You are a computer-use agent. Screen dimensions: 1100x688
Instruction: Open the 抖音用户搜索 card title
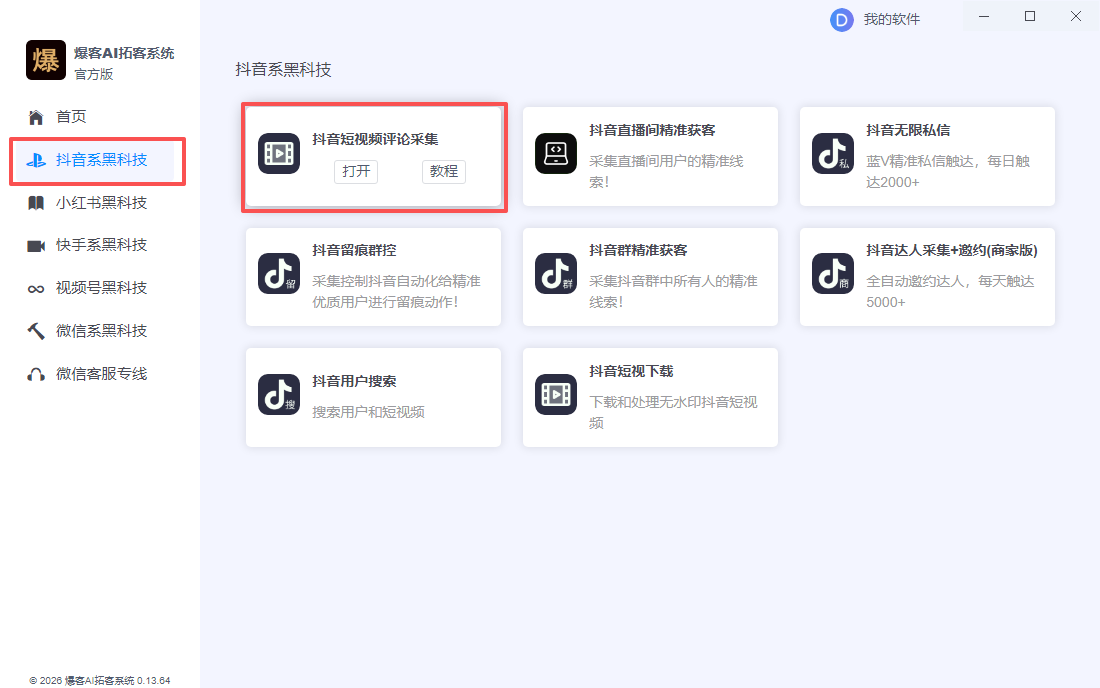coord(354,382)
